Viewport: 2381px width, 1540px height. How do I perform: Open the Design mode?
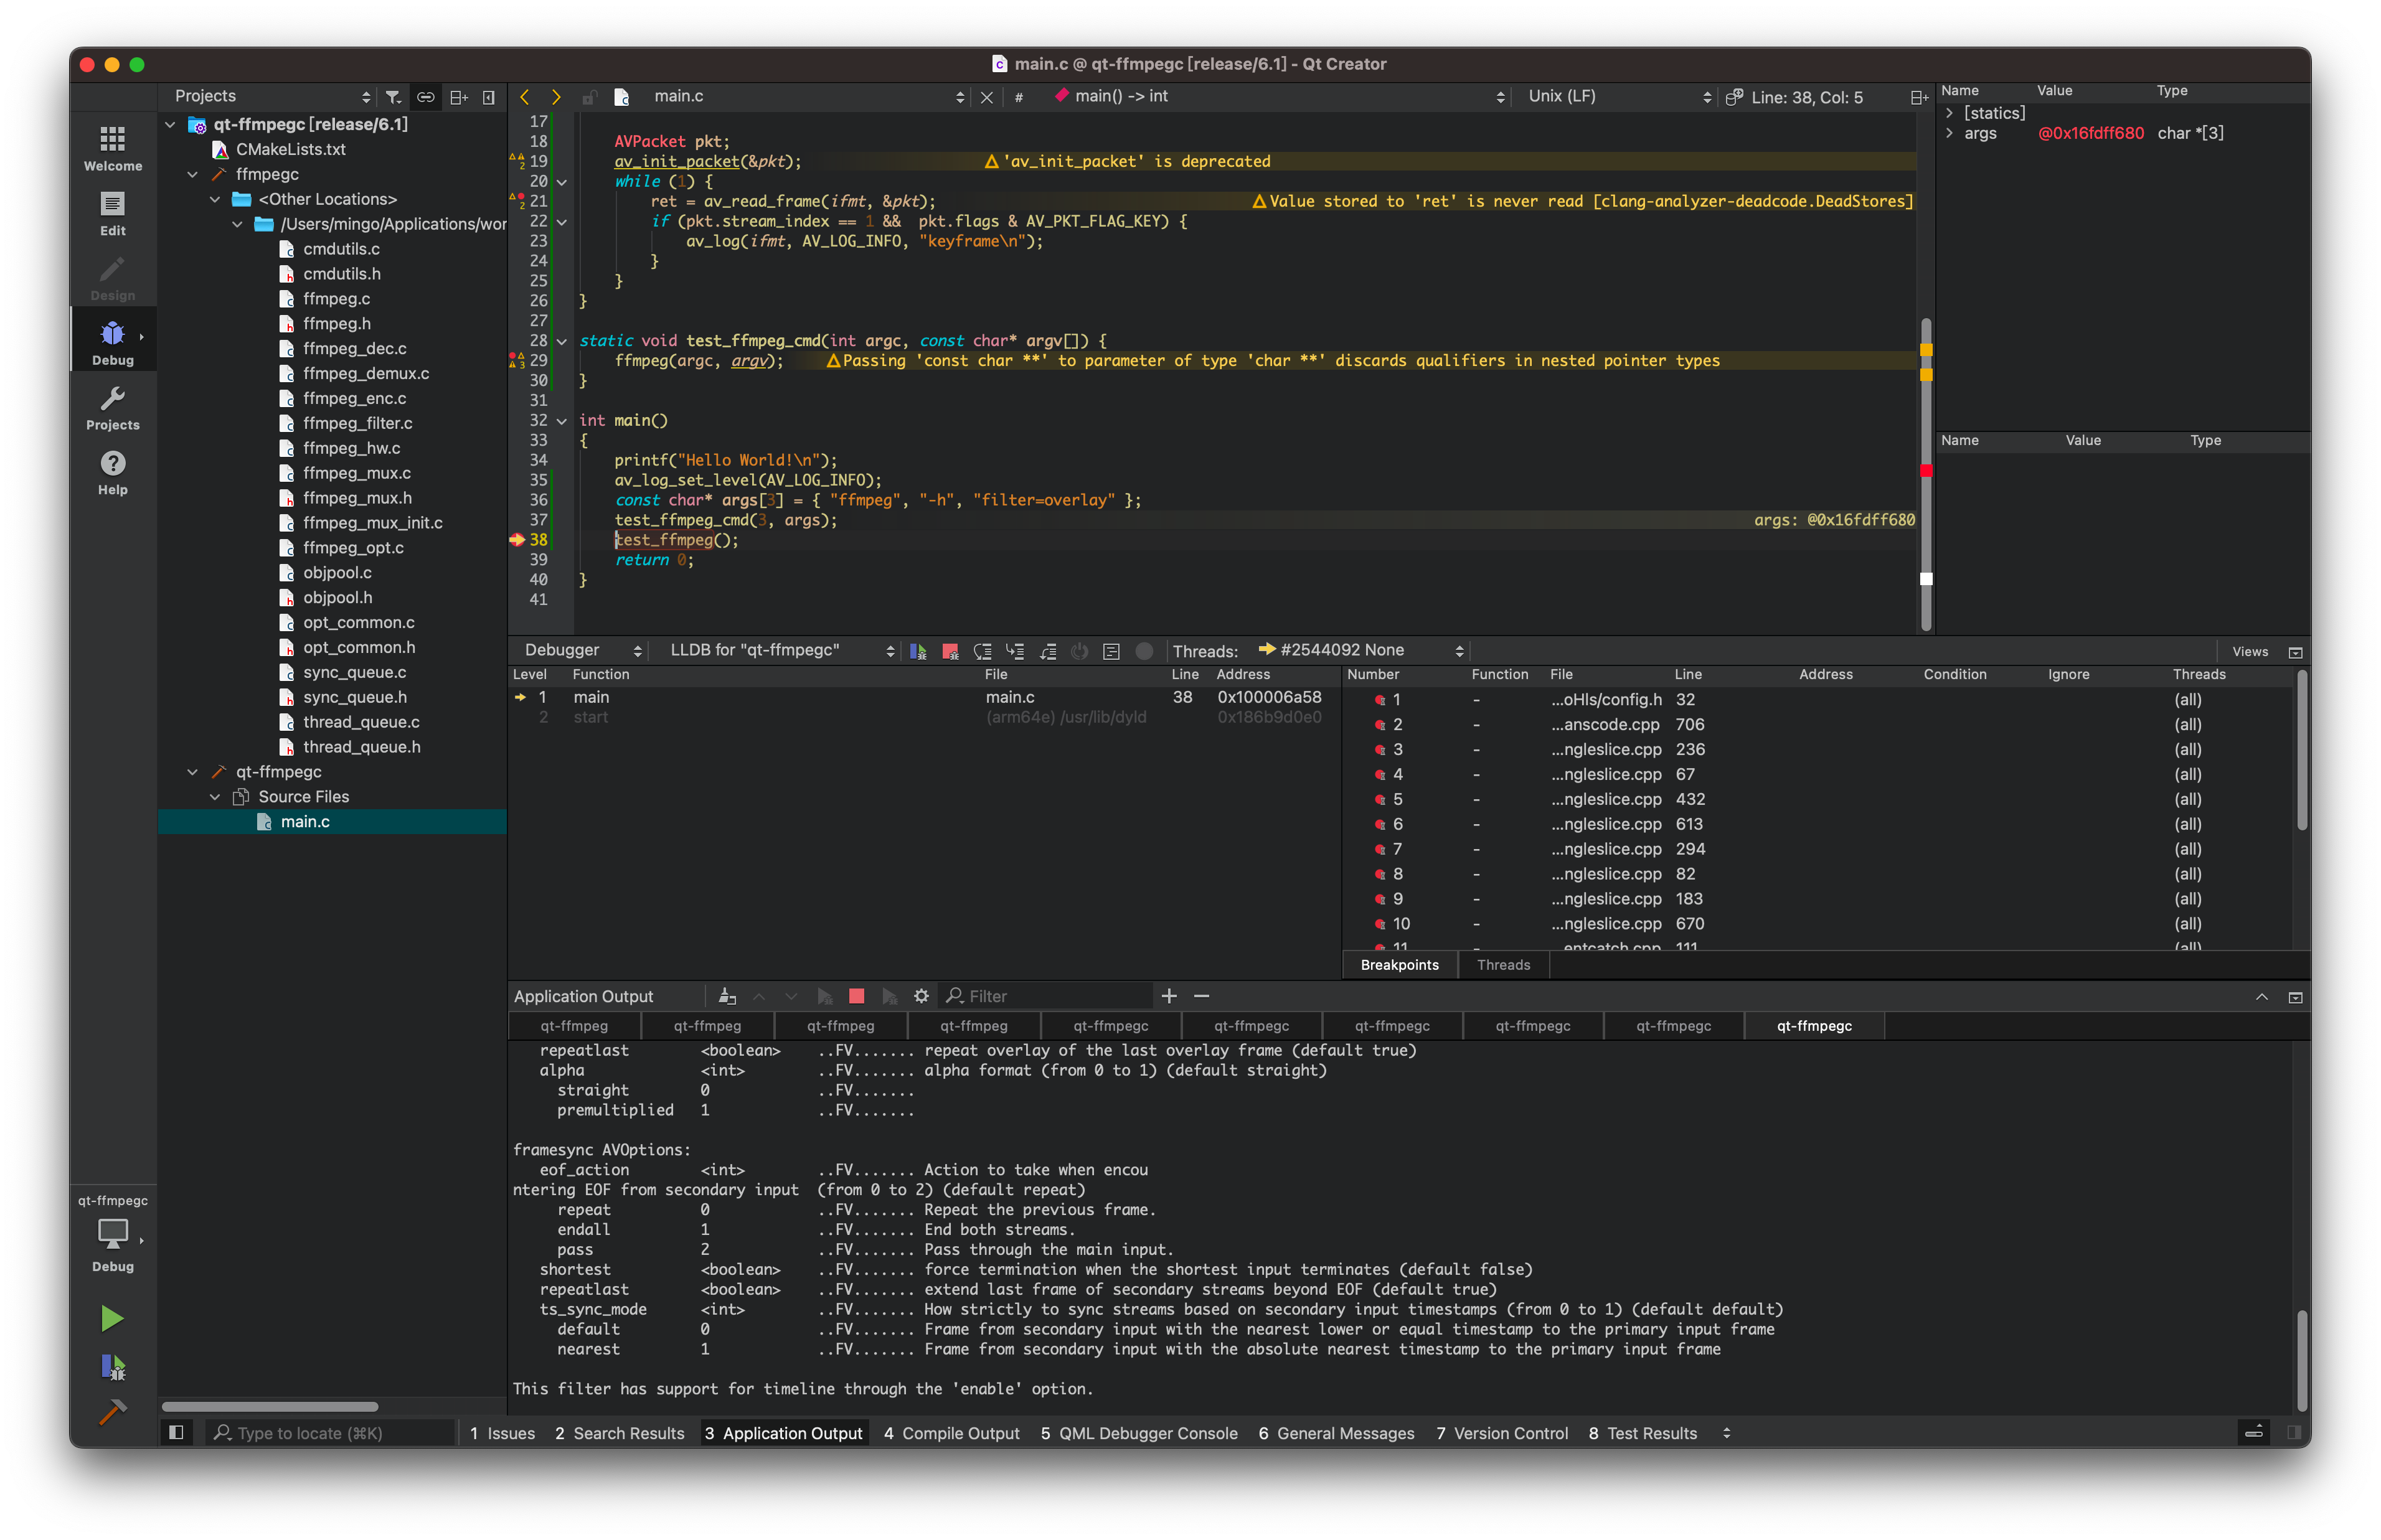click(112, 276)
